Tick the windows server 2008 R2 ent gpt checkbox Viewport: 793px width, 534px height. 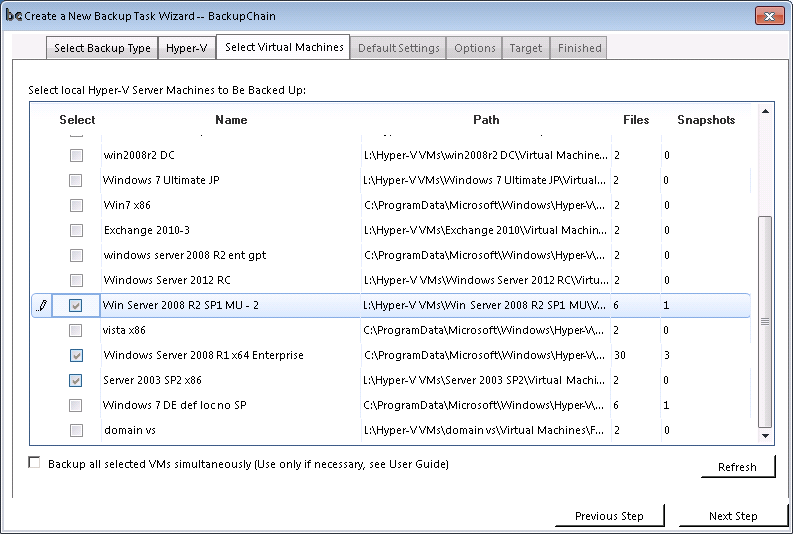76,255
